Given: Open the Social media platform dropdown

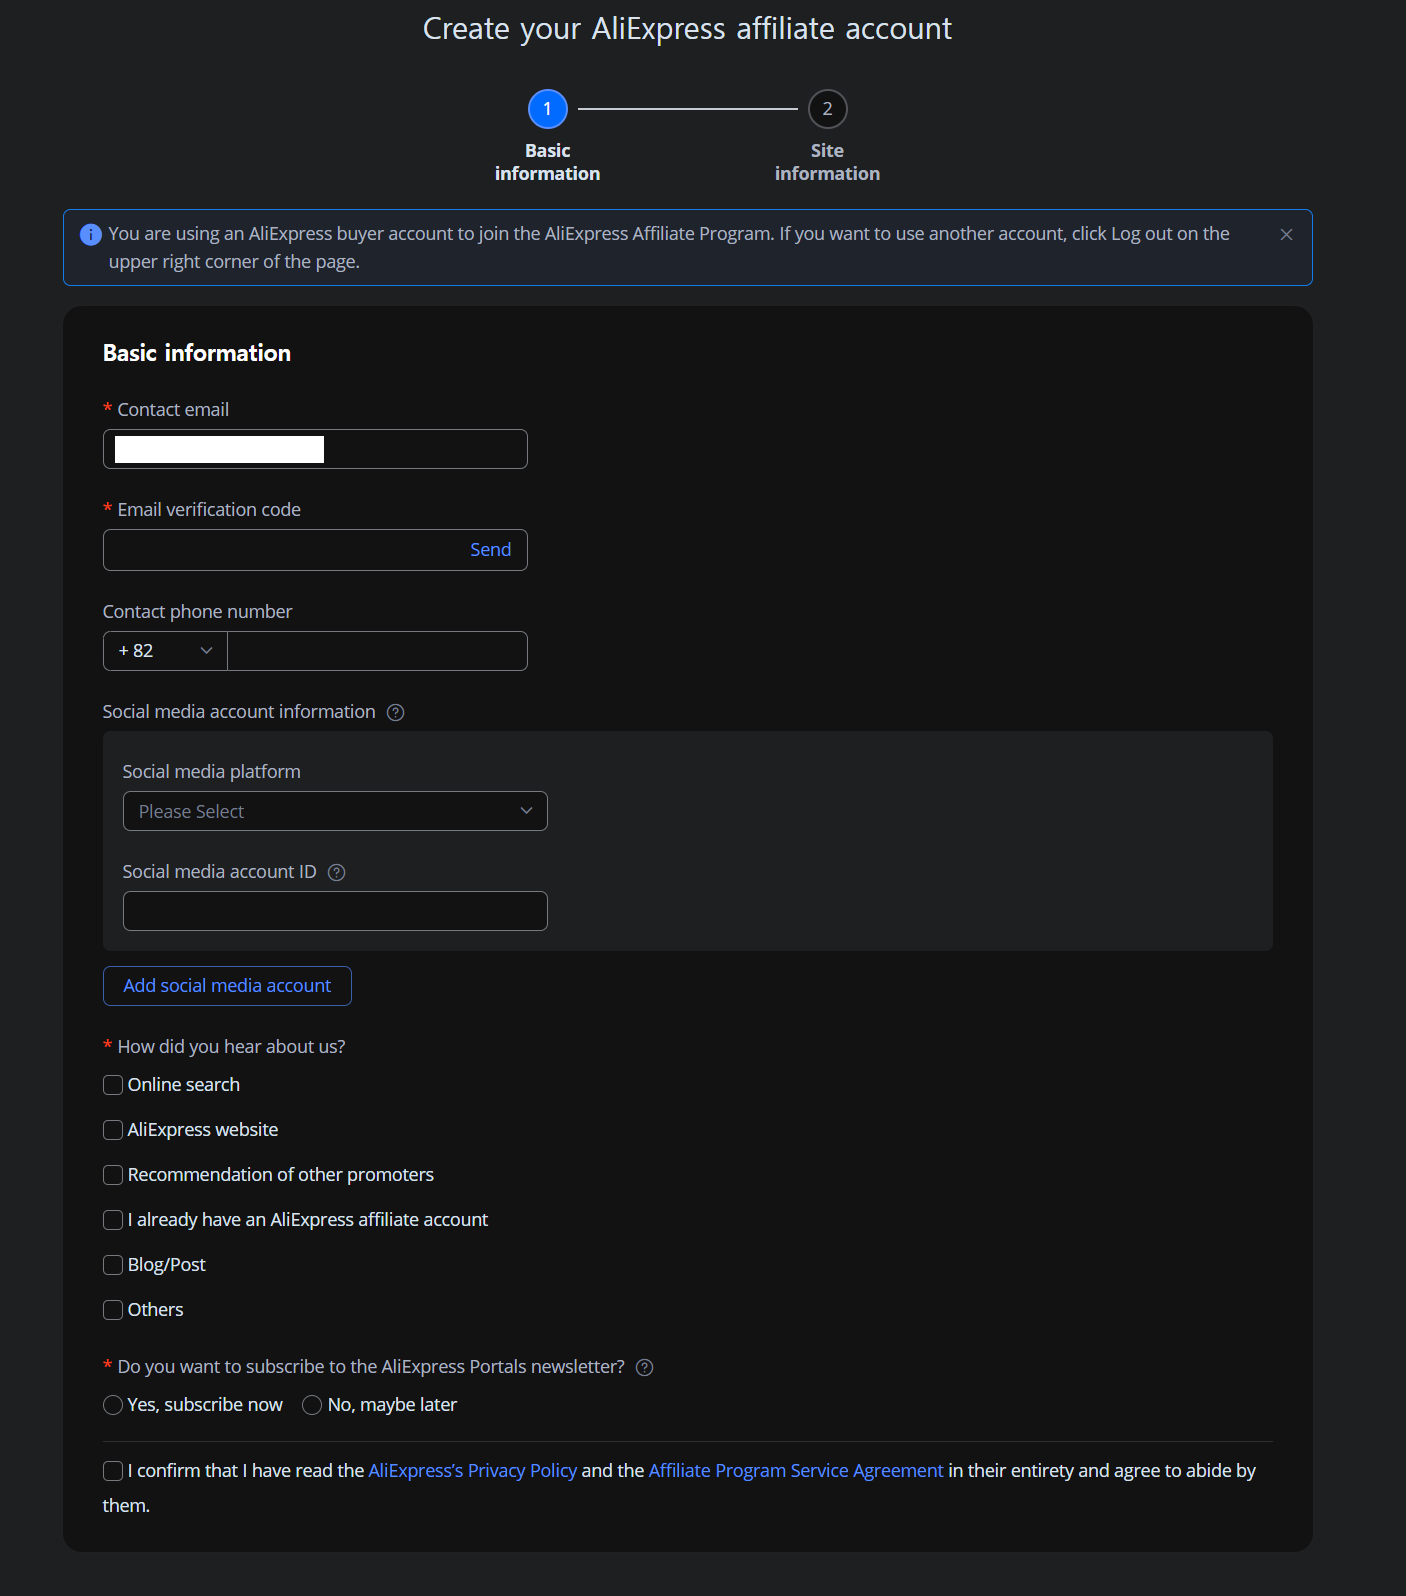Looking at the screenshot, I should pyautogui.click(x=335, y=811).
